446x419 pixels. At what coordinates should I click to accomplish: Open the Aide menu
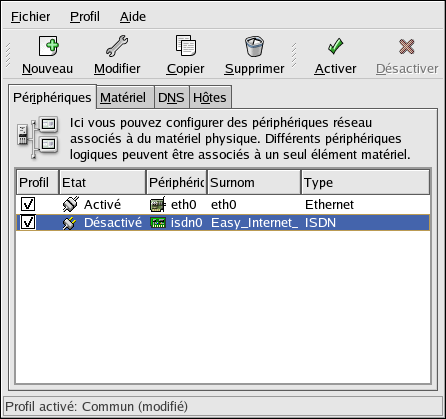[133, 16]
